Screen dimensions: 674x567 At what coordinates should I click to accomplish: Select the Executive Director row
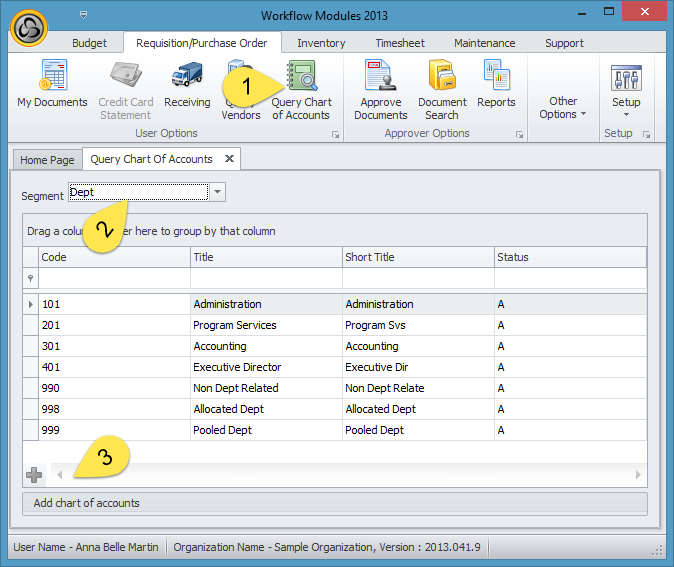coord(237,367)
